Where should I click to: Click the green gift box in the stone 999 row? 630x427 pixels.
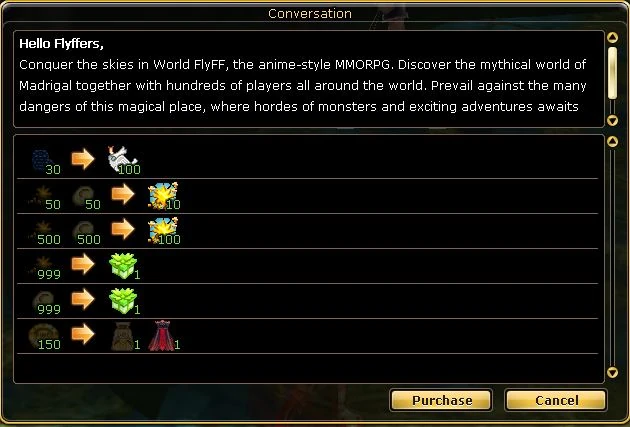click(124, 300)
